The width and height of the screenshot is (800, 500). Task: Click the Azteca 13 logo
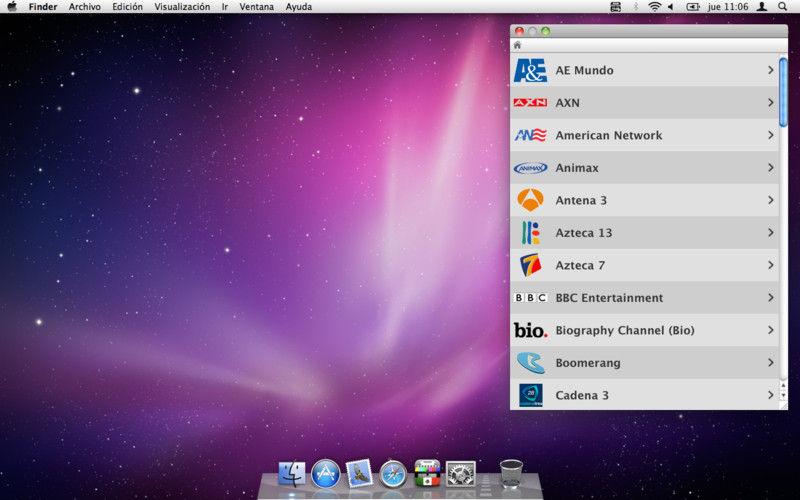coord(530,233)
